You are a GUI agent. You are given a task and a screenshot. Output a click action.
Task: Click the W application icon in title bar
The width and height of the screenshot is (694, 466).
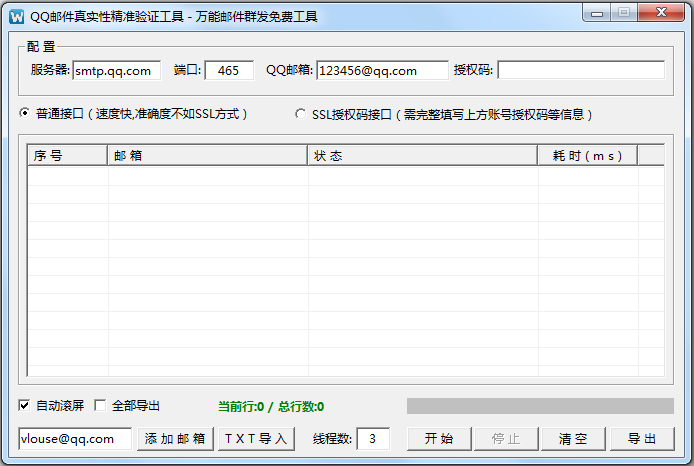click(16, 17)
